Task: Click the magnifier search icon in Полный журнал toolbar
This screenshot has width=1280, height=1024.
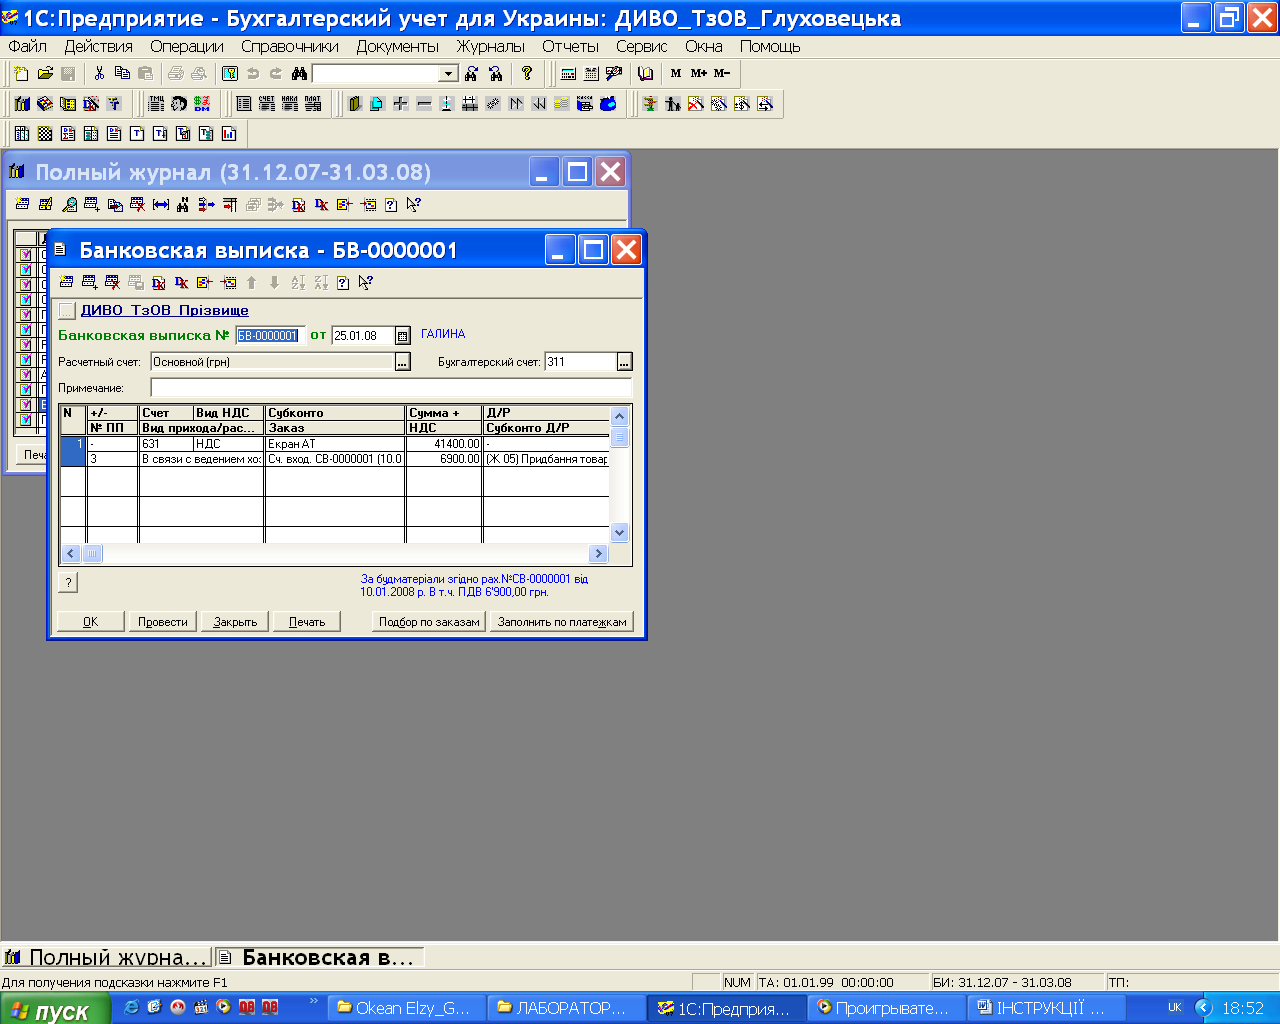Action: point(69,204)
